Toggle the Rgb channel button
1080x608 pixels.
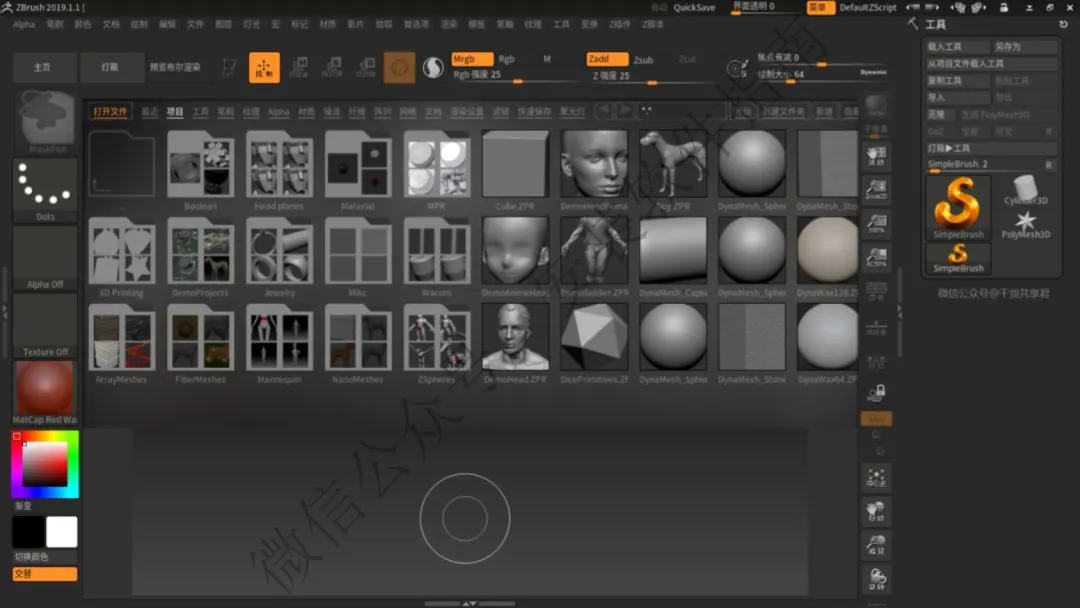[x=506, y=59]
